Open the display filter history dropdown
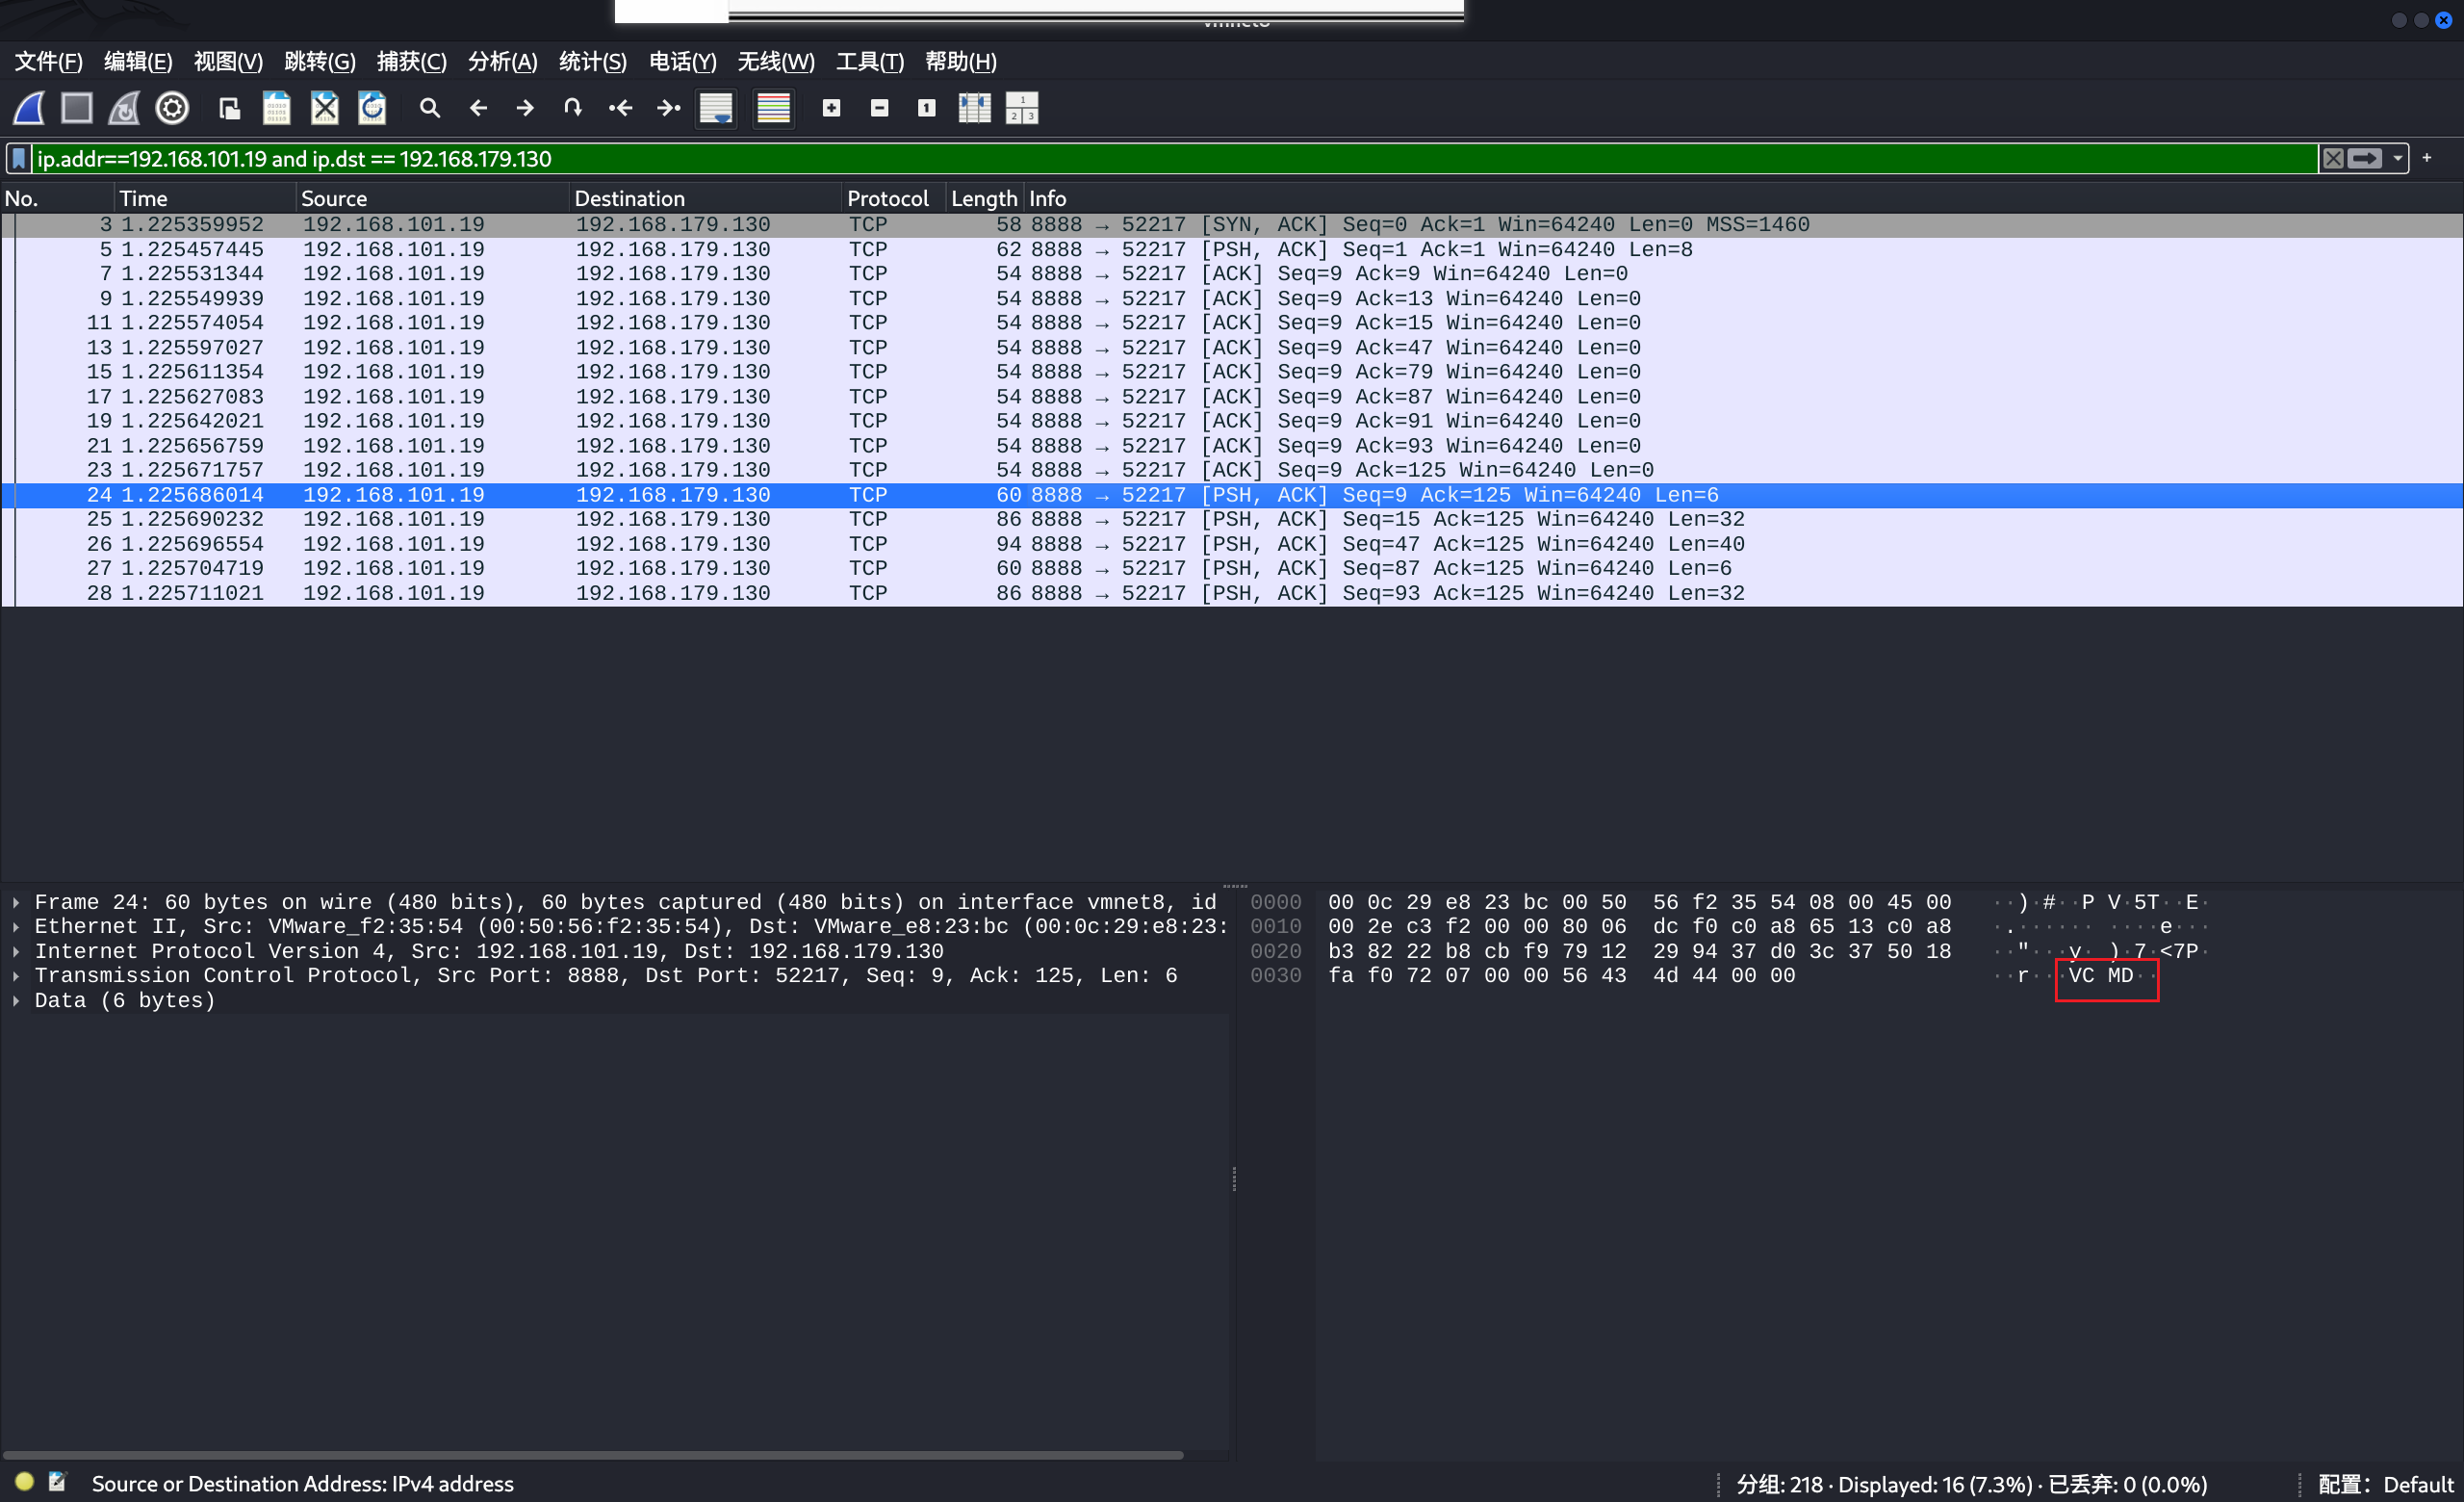 coord(2398,159)
